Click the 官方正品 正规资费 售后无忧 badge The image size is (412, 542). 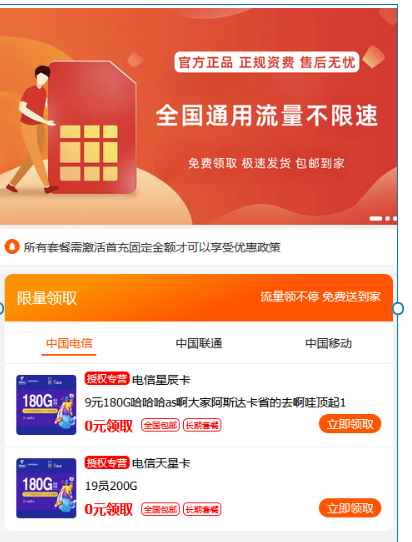267,62
